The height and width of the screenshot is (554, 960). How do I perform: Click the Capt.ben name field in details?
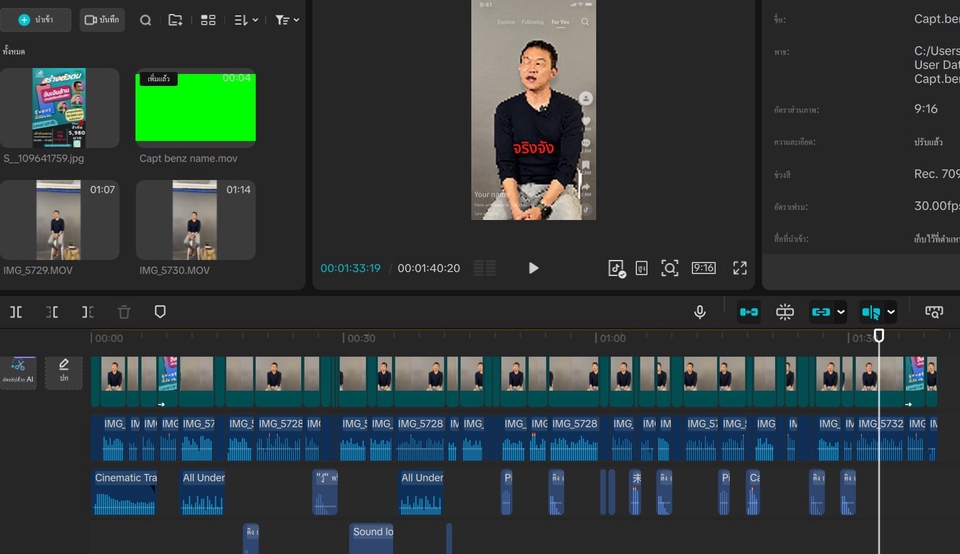tap(937, 19)
